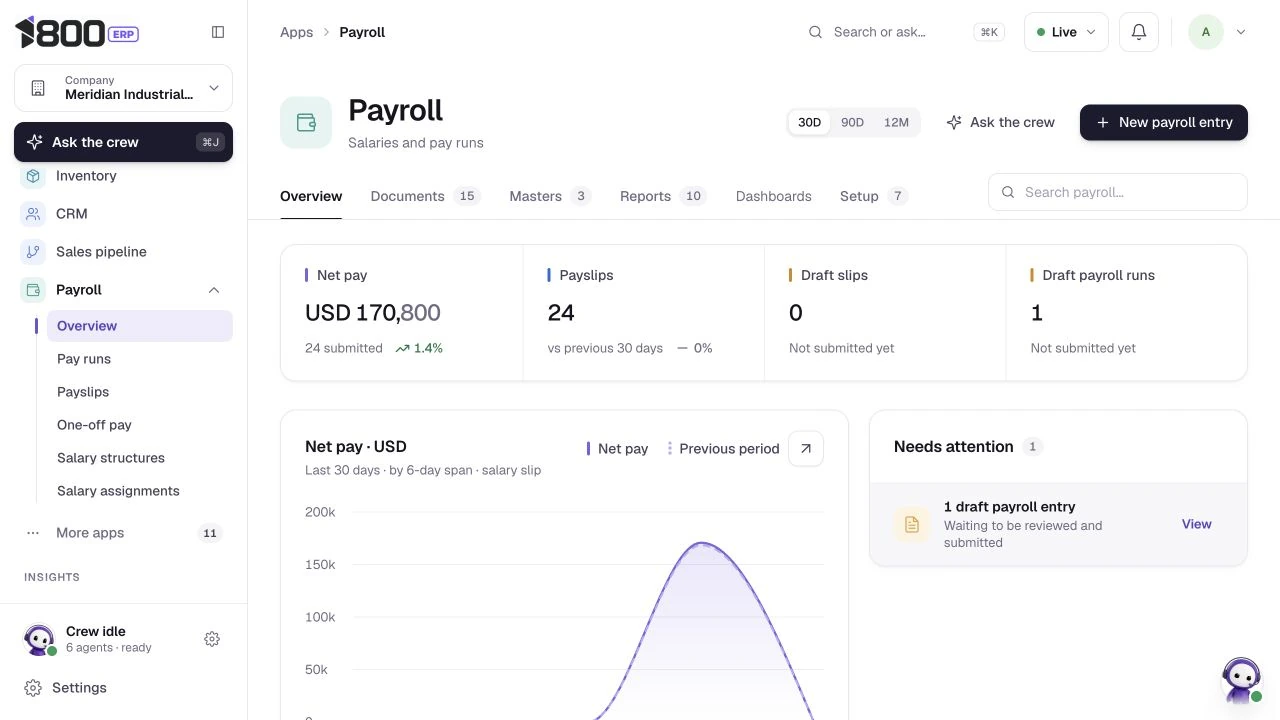Open crew settings gear icon
This screenshot has width=1280, height=720.
point(212,639)
